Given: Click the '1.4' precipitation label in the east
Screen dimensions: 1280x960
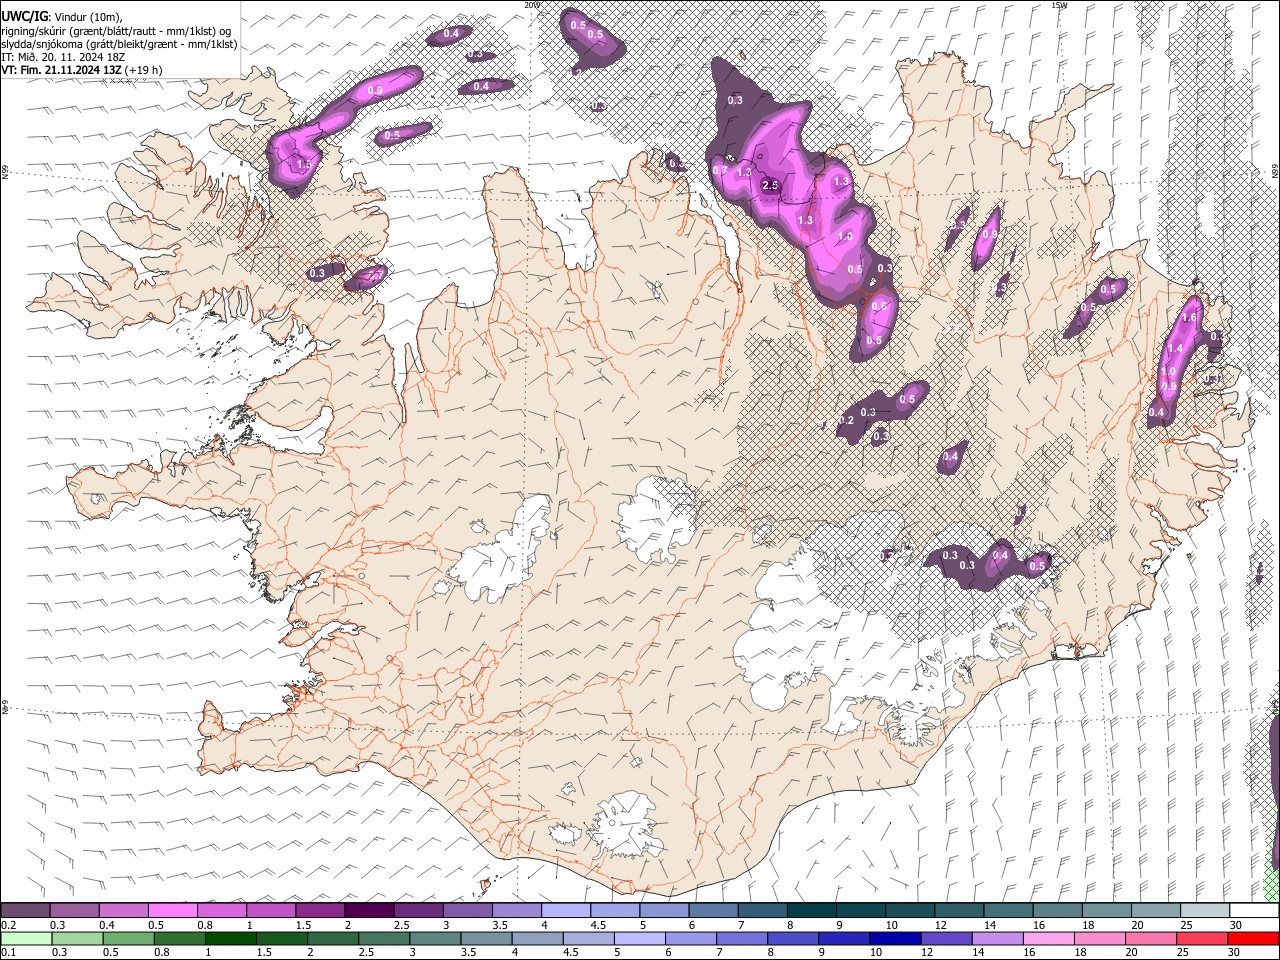Looking at the screenshot, I should (1175, 349).
